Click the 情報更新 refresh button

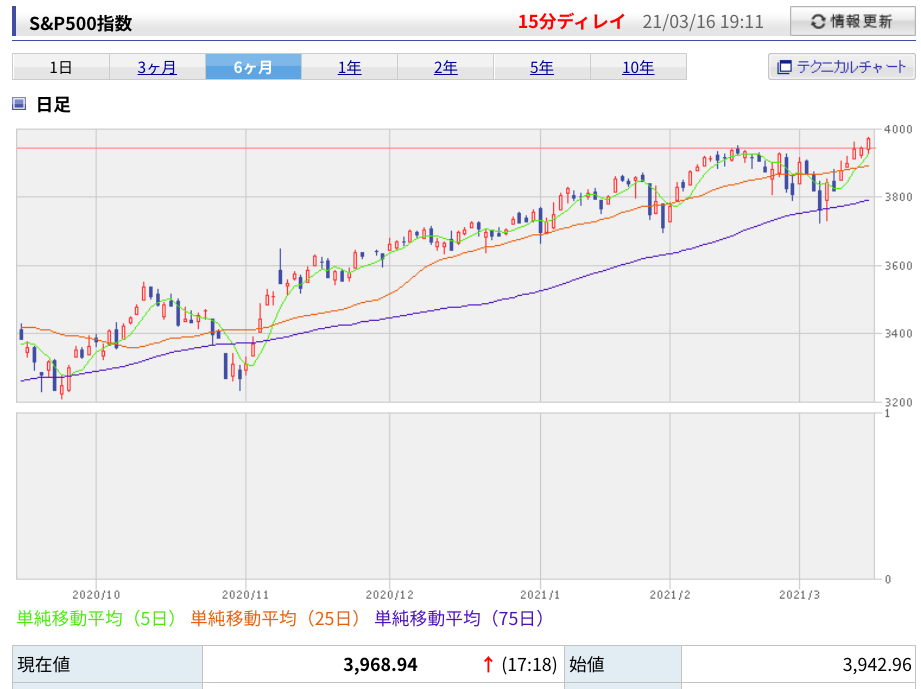point(852,22)
